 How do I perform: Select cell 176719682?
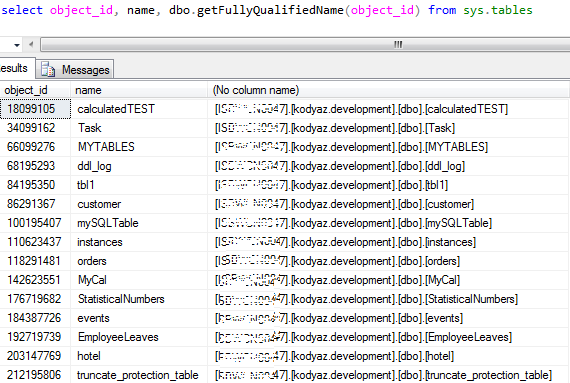coord(35,299)
